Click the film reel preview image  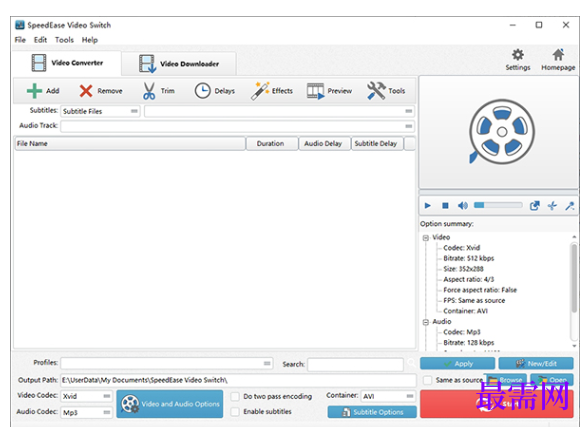coord(501,132)
